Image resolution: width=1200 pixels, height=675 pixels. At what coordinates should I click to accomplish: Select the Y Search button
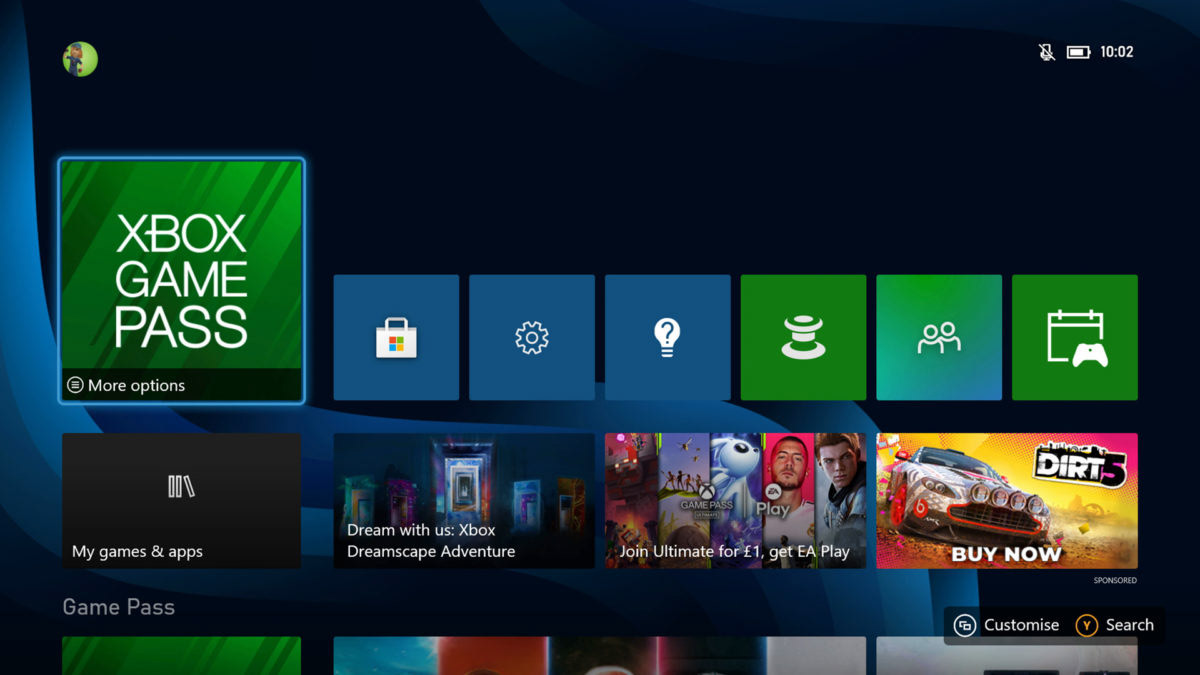[1115, 625]
